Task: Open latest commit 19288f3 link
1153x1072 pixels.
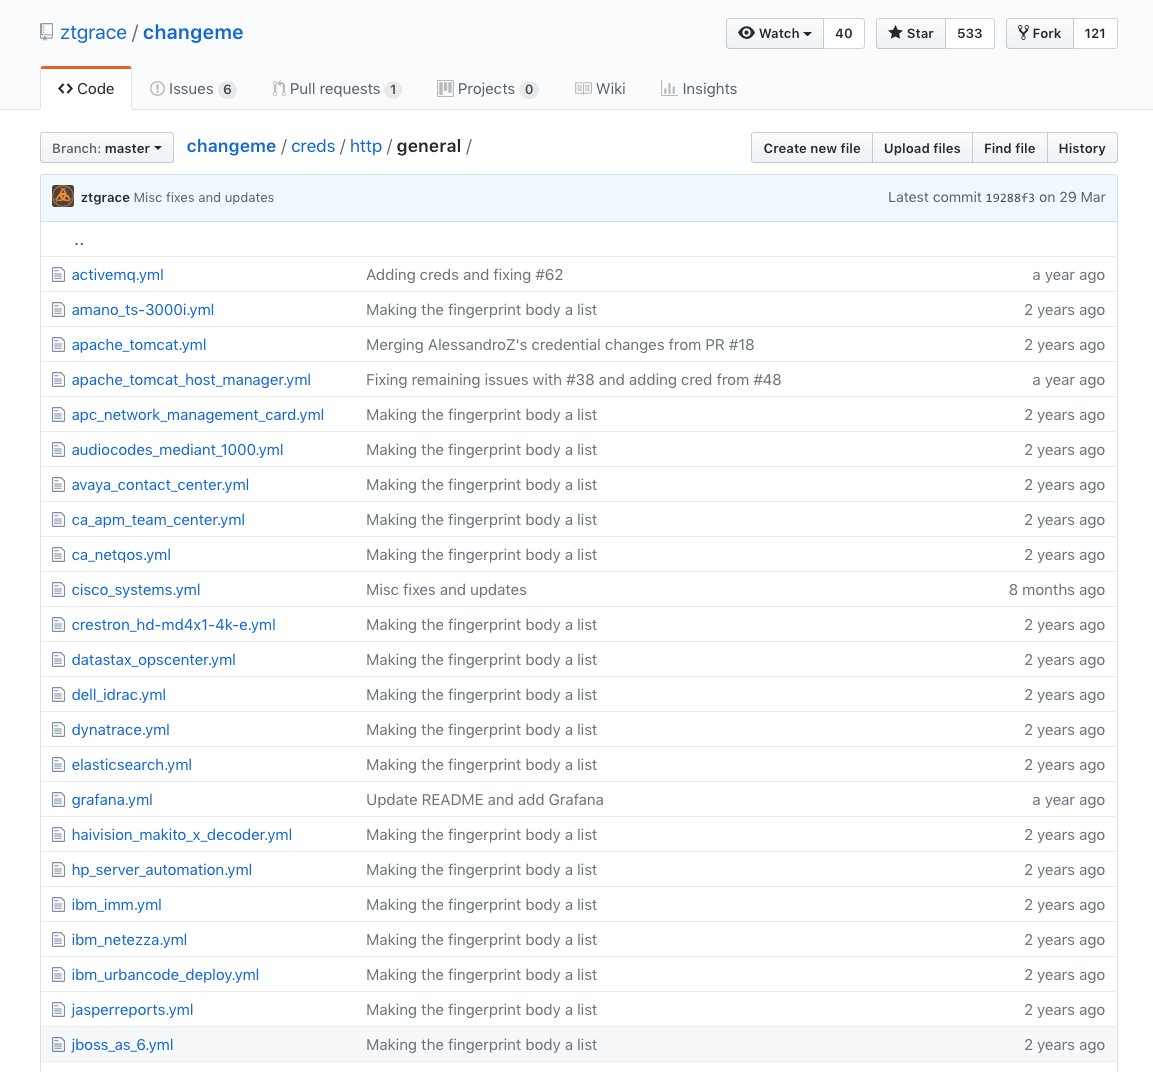Action: pyautogui.click(x=1010, y=197)
